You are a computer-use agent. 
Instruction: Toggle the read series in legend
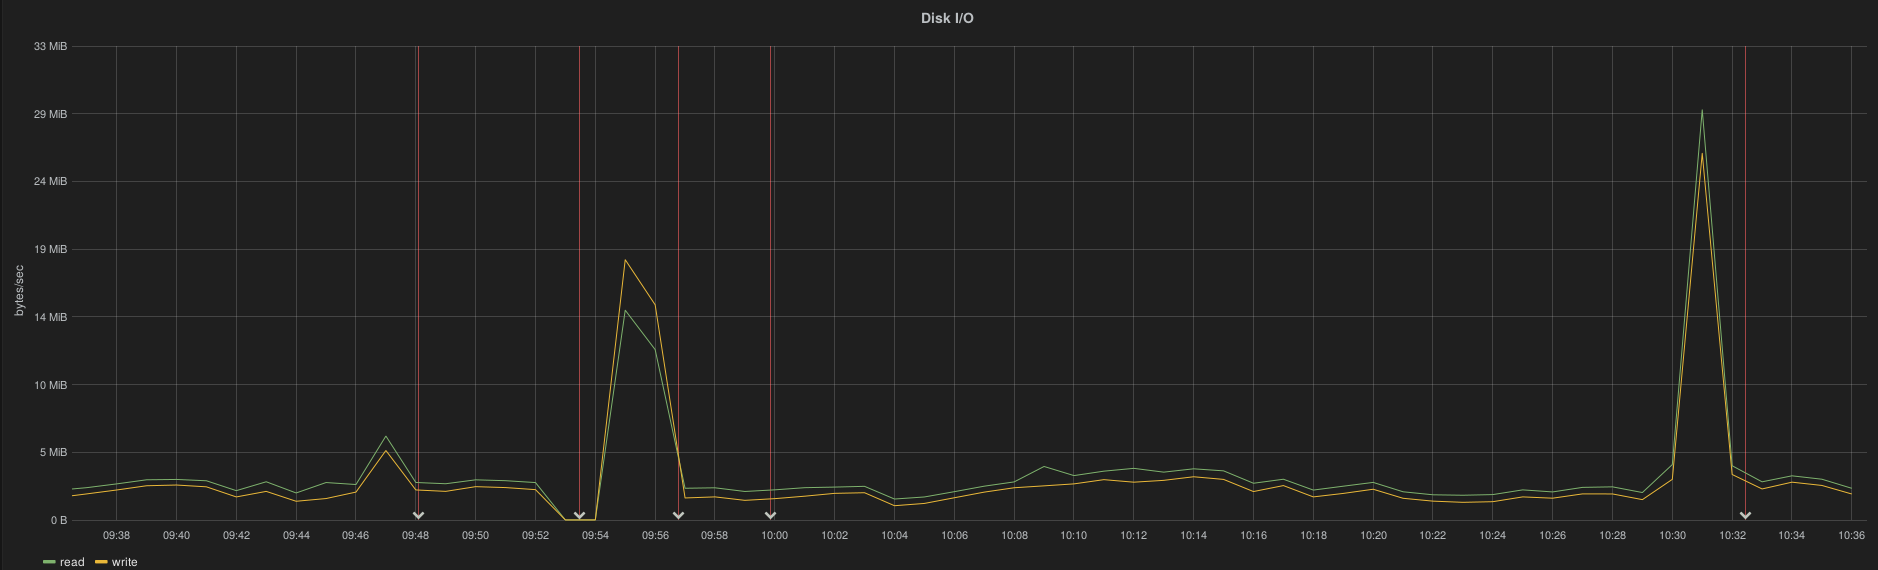click(x=72, y=562)
